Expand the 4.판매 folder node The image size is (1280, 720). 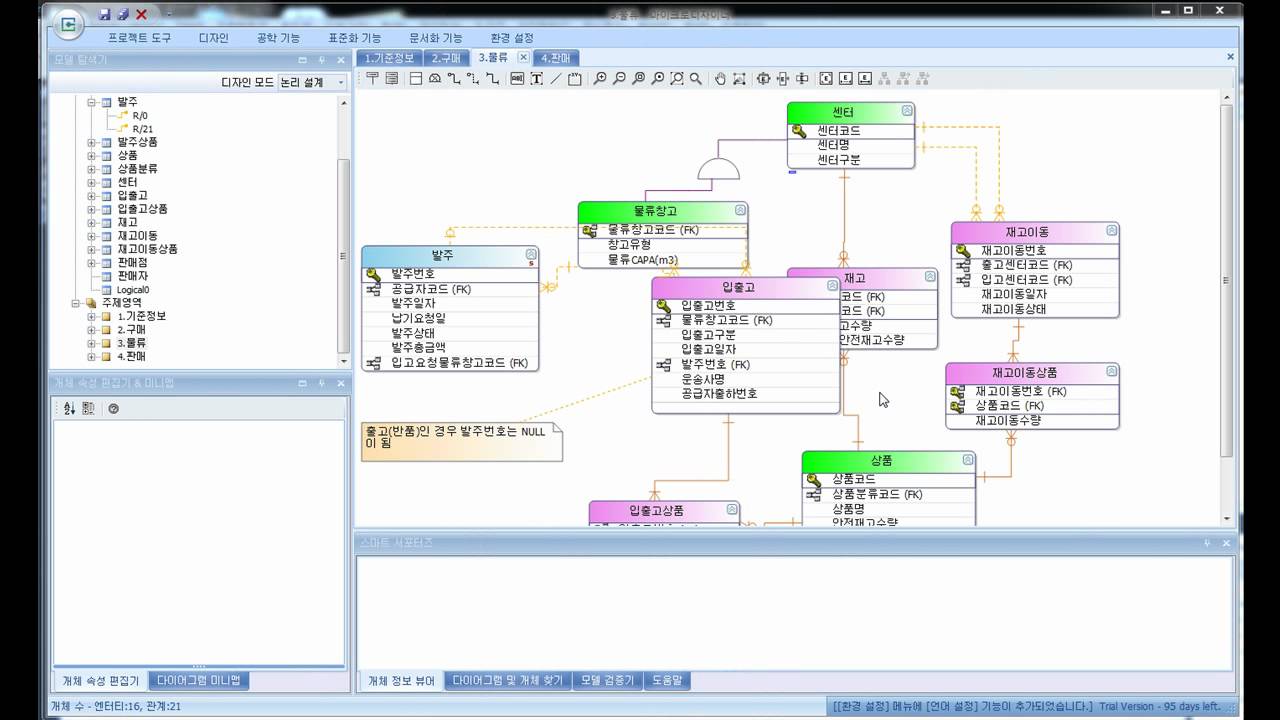point(91,356)
